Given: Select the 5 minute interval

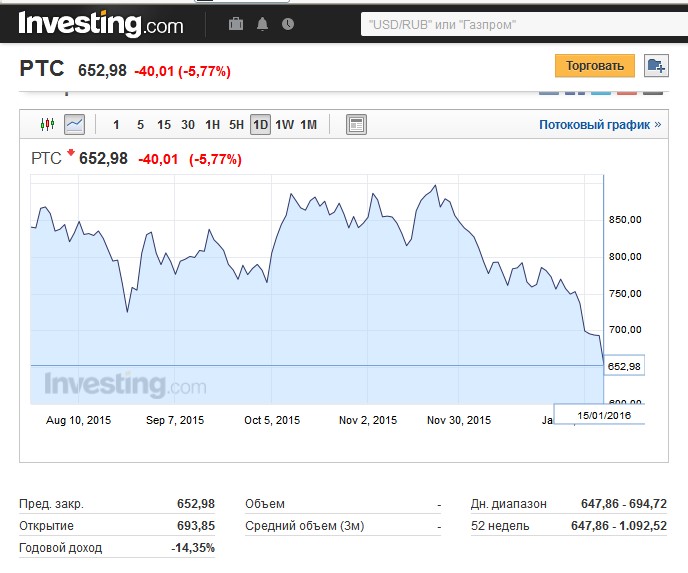Looking at the screenshot, I should (x=140, y=125).
